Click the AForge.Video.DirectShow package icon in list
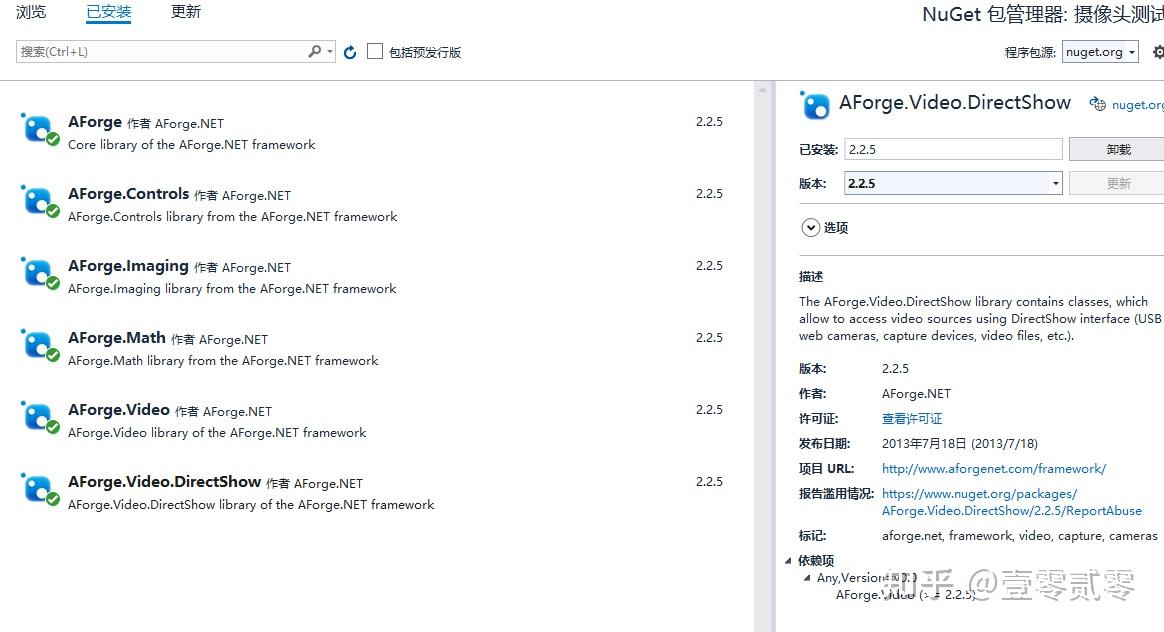 (x=40, y=488)
